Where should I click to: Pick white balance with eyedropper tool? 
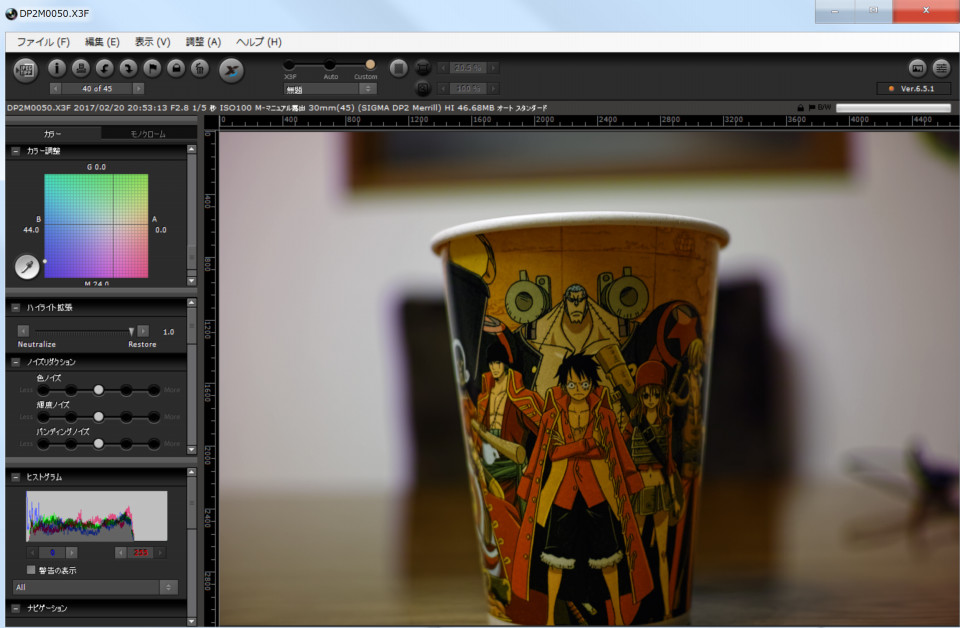pos(27,267)
